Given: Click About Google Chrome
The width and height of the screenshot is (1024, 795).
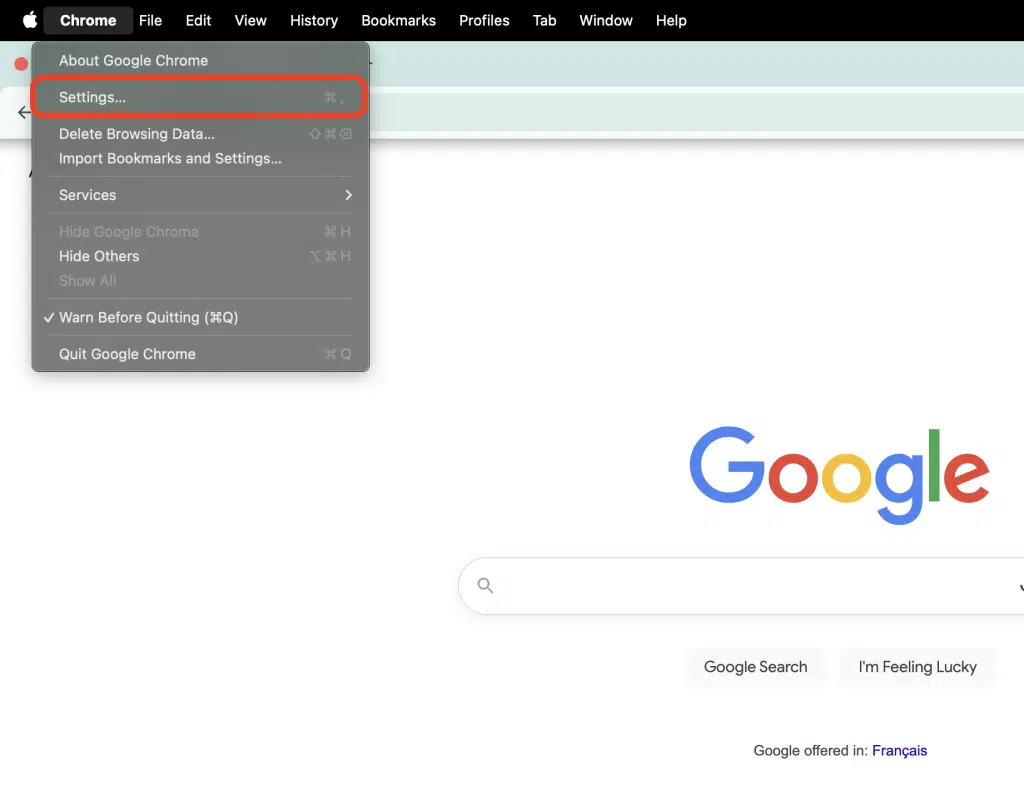Looking at the screenshot, I should tap(133, 61).
